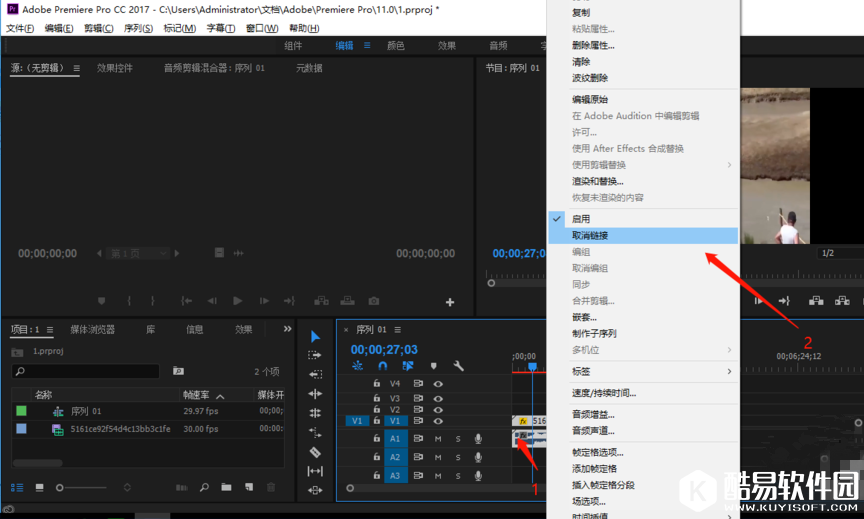Click Extract icon in program monitor
The height and width of the screenshot is (519, 864).
[x=842, y=300]
